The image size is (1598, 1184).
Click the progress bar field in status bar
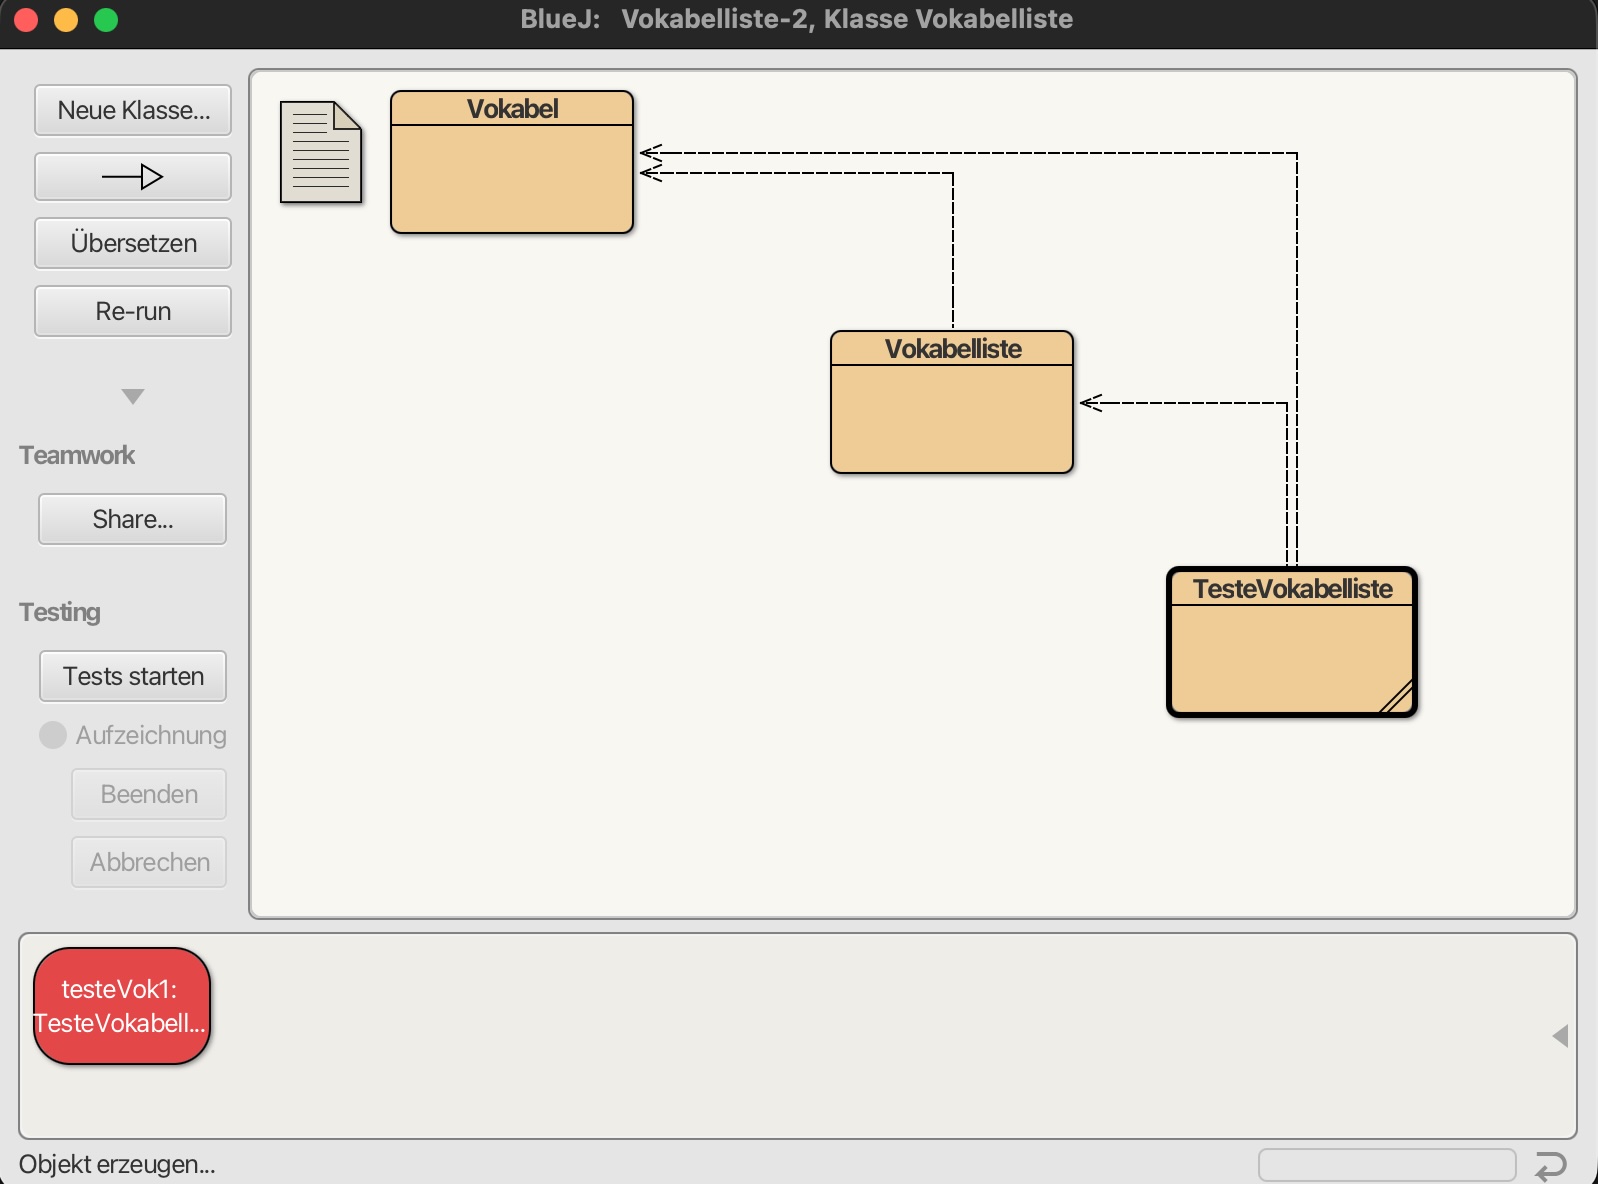[x=1387, y=1165]
